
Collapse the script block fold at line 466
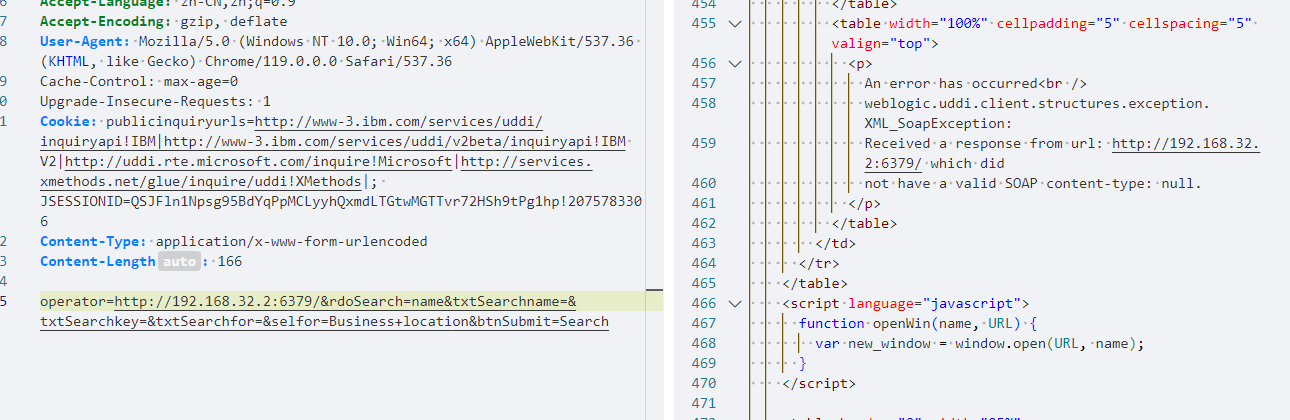coord(736,303)
